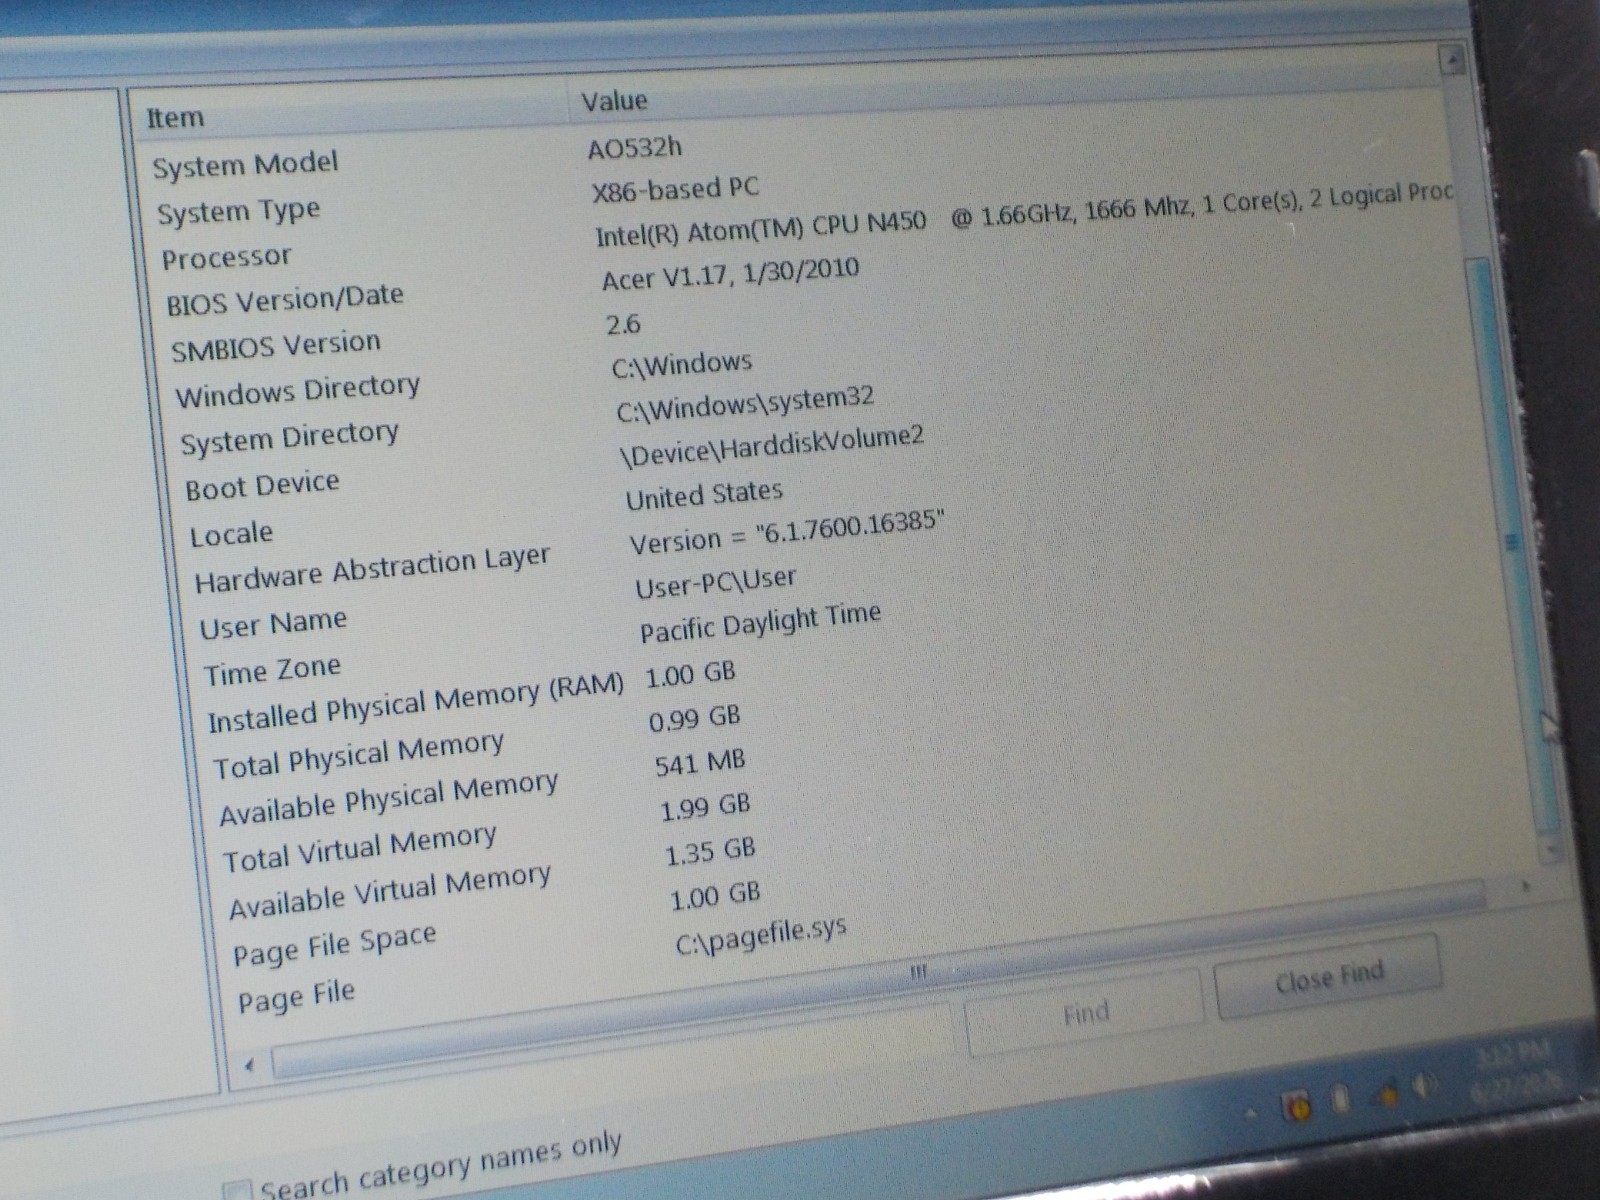Click the 541 MB value
Image resolution: width=1600 pixels, height=1200 pixels.
pos(700,763)
